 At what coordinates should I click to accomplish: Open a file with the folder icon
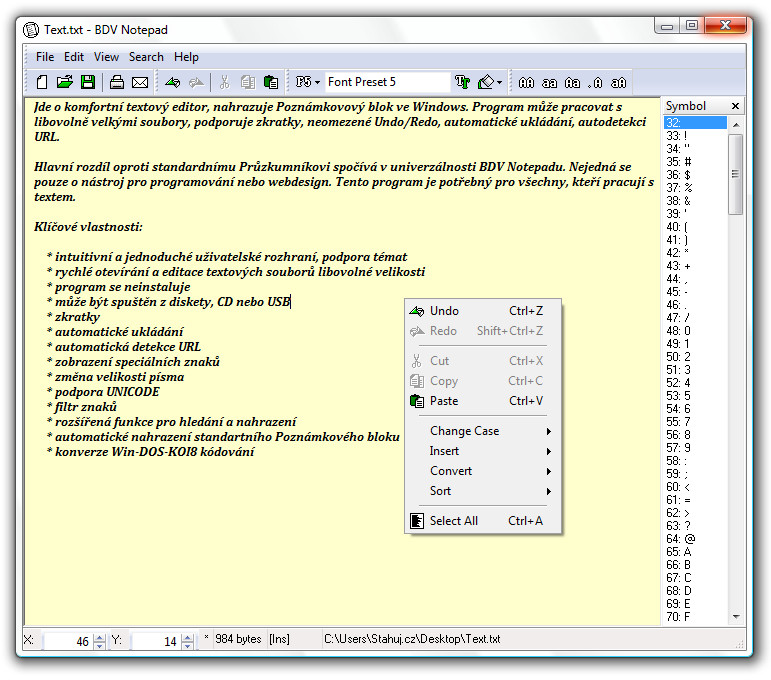point(64,82)
